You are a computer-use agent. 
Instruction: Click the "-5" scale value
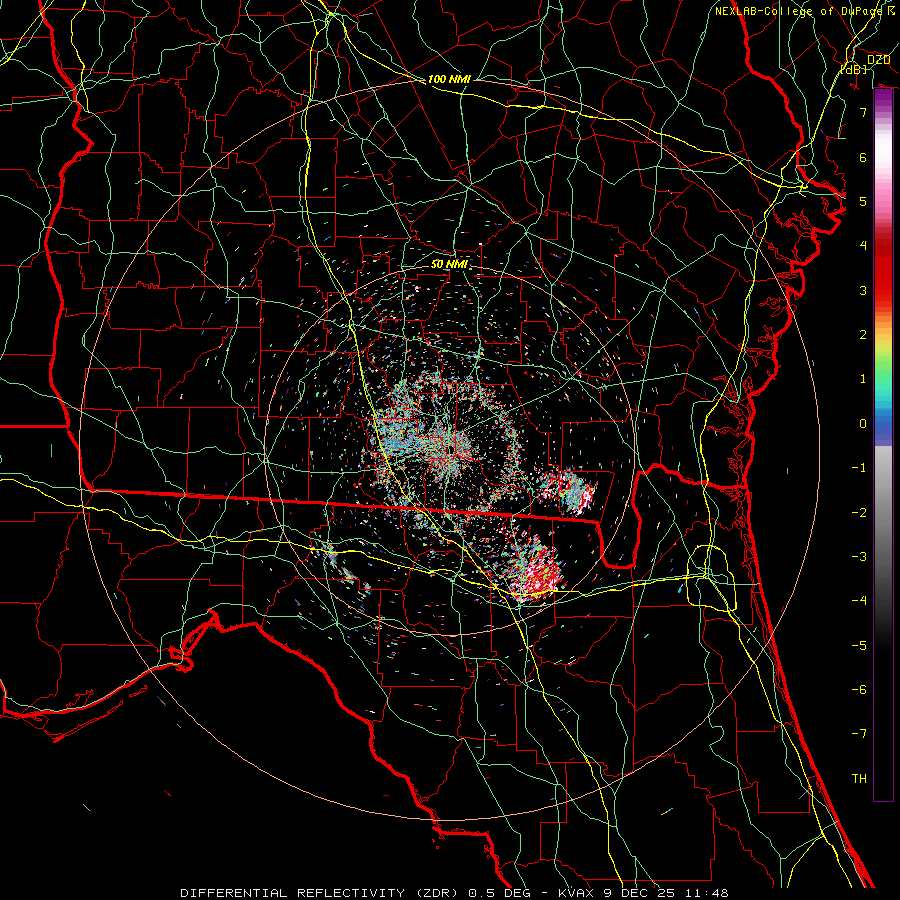click(x=859, y=646)
